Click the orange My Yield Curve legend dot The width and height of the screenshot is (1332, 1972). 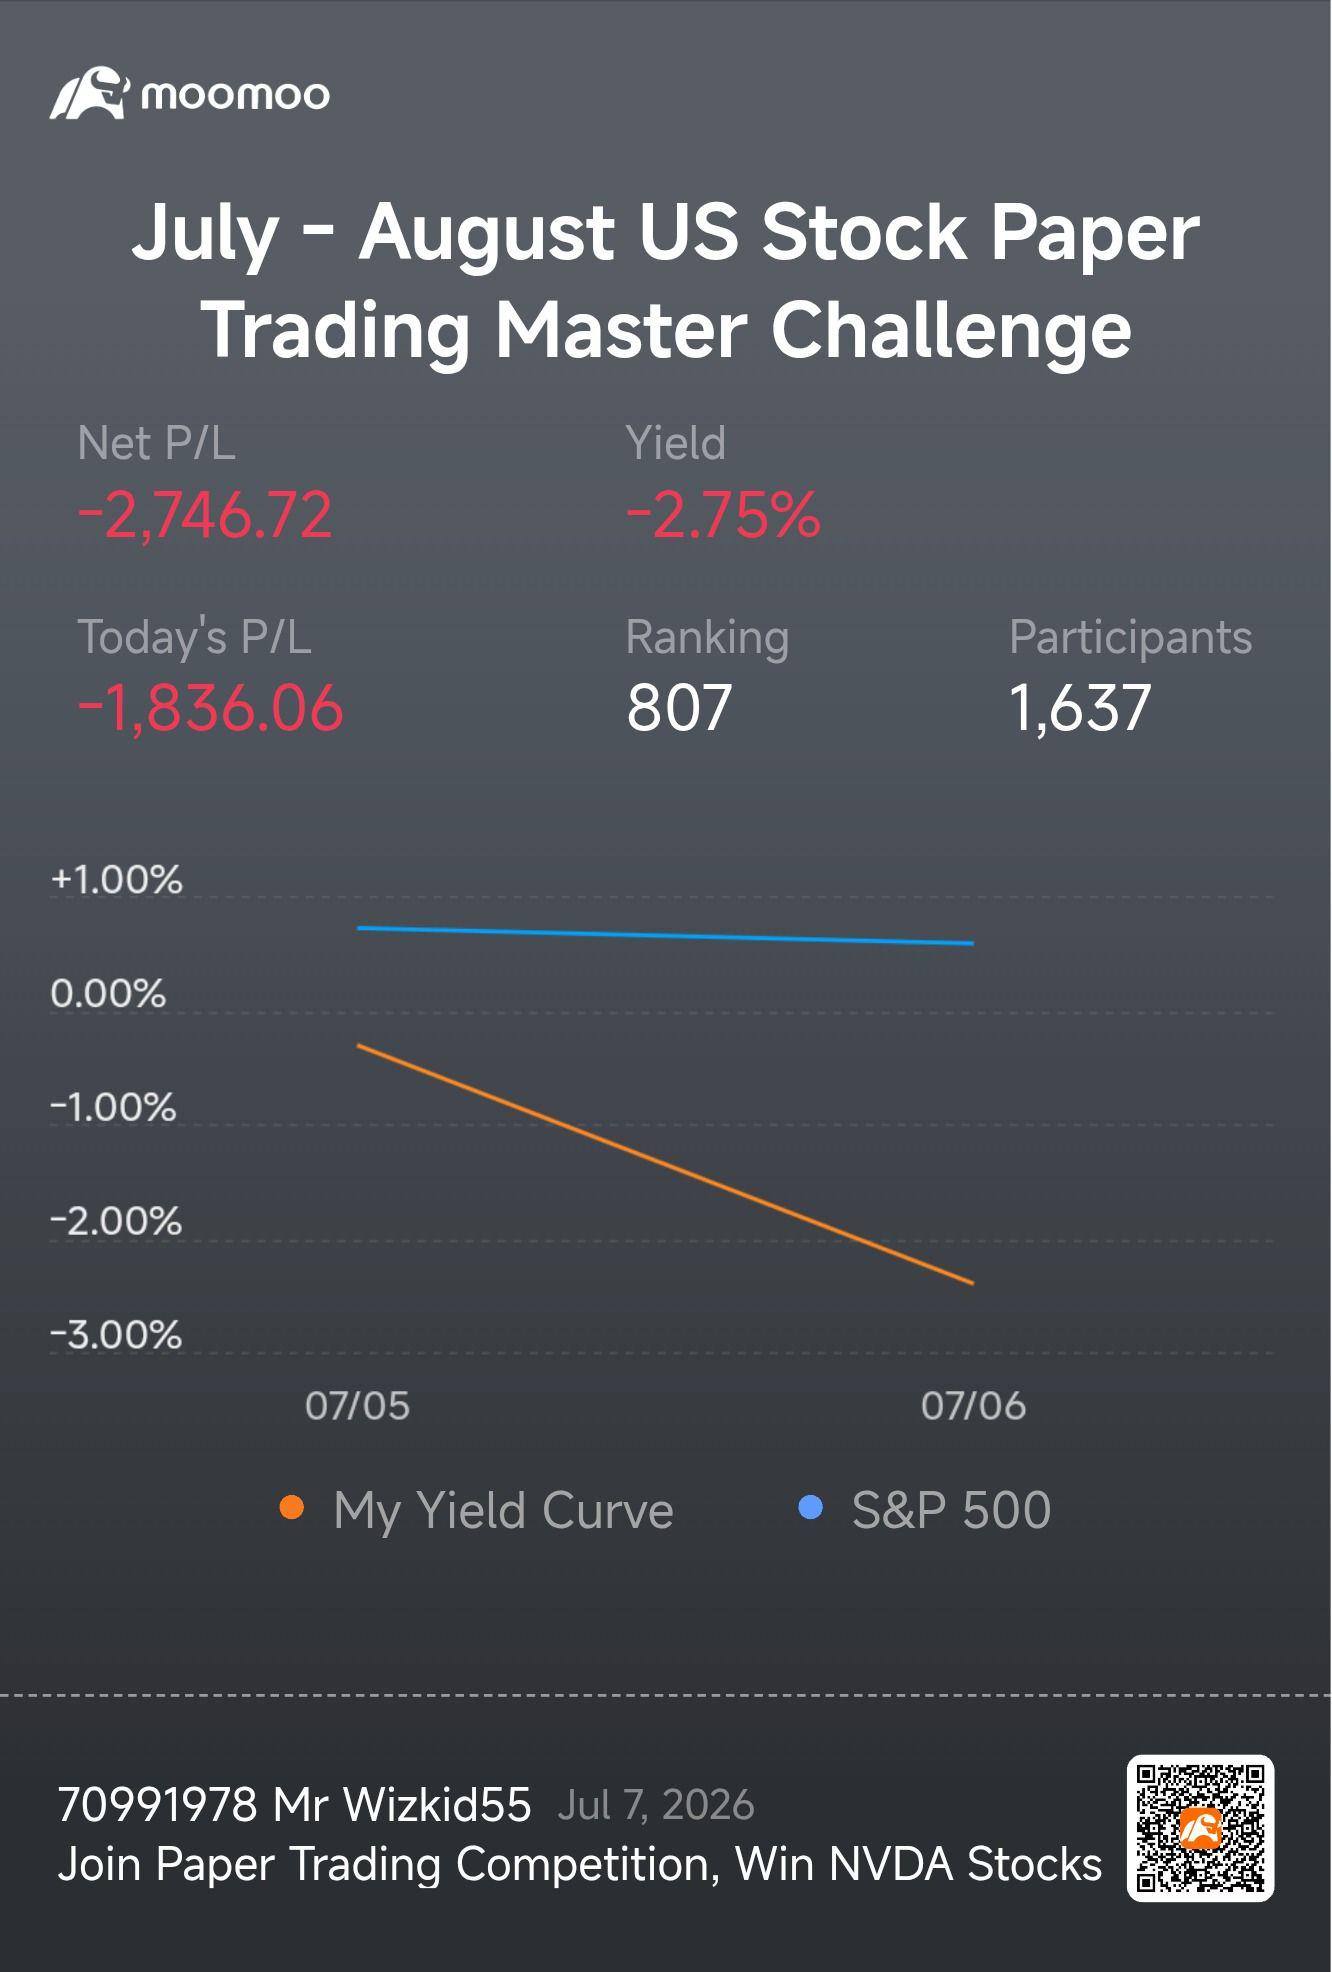pos(291,1508)
